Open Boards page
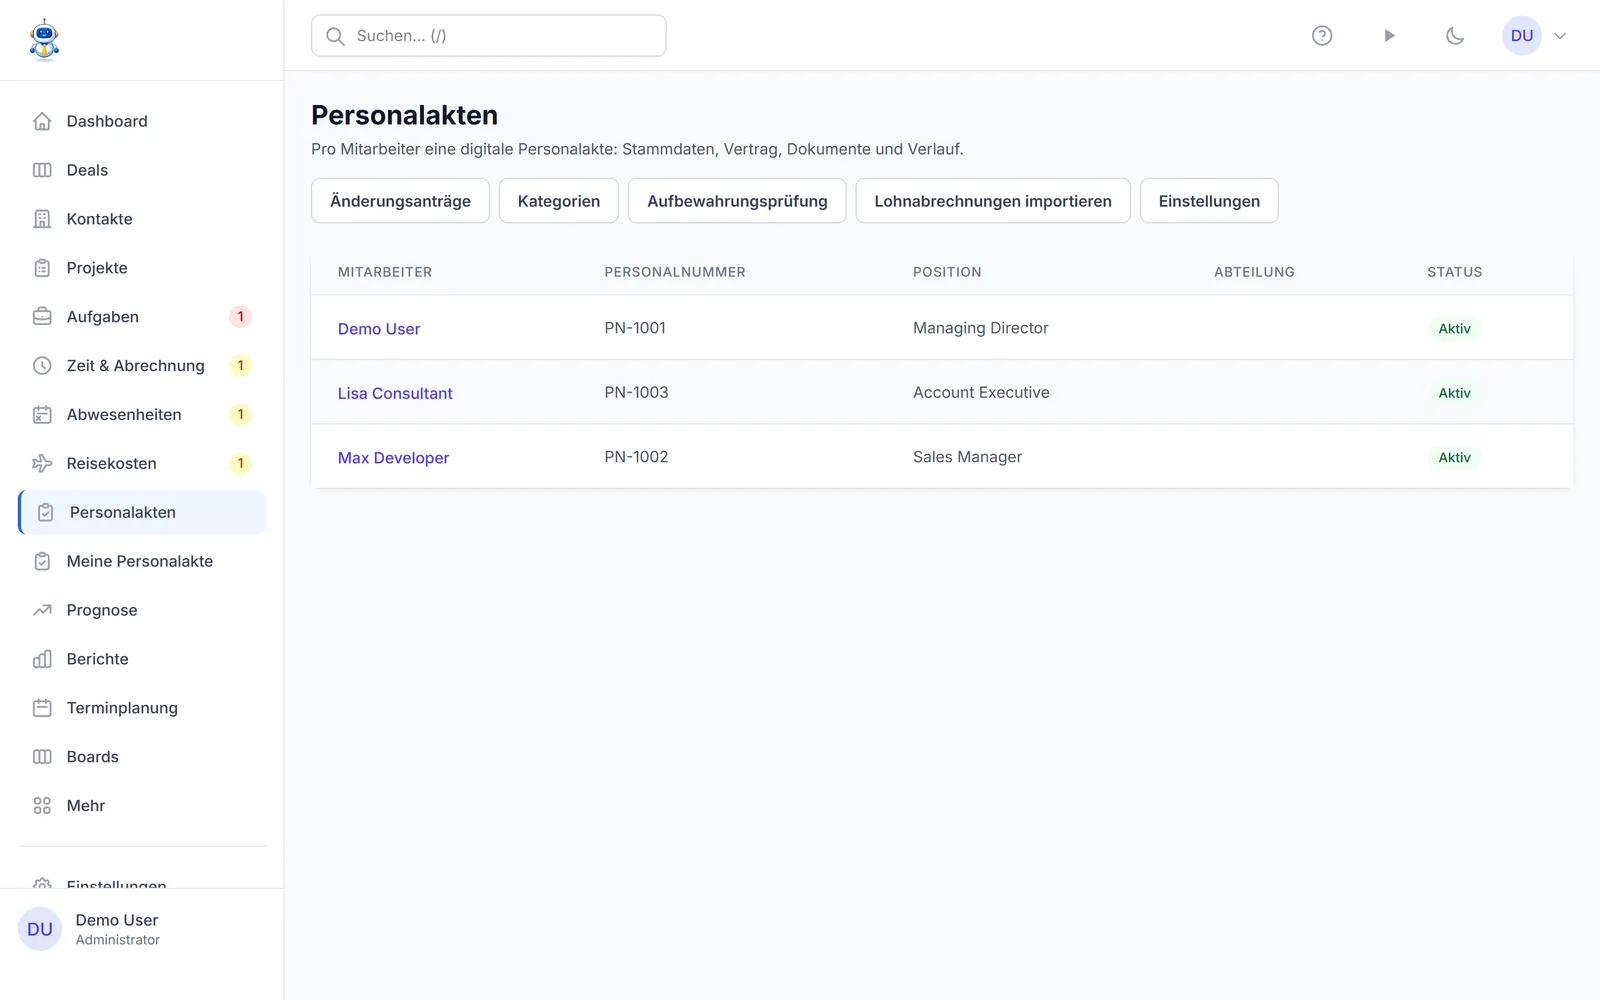The image size is (1600, 1000). 142,757
